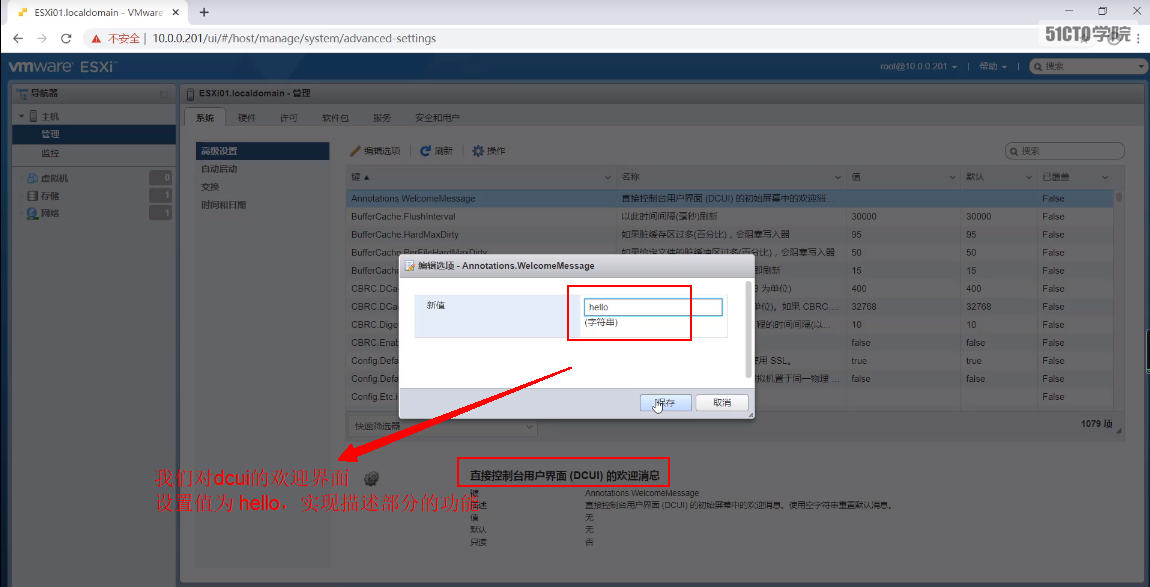Screen dimensions: 1150x587
Task: Click the 新值 text input containing hello
Action: click(653, 307)
